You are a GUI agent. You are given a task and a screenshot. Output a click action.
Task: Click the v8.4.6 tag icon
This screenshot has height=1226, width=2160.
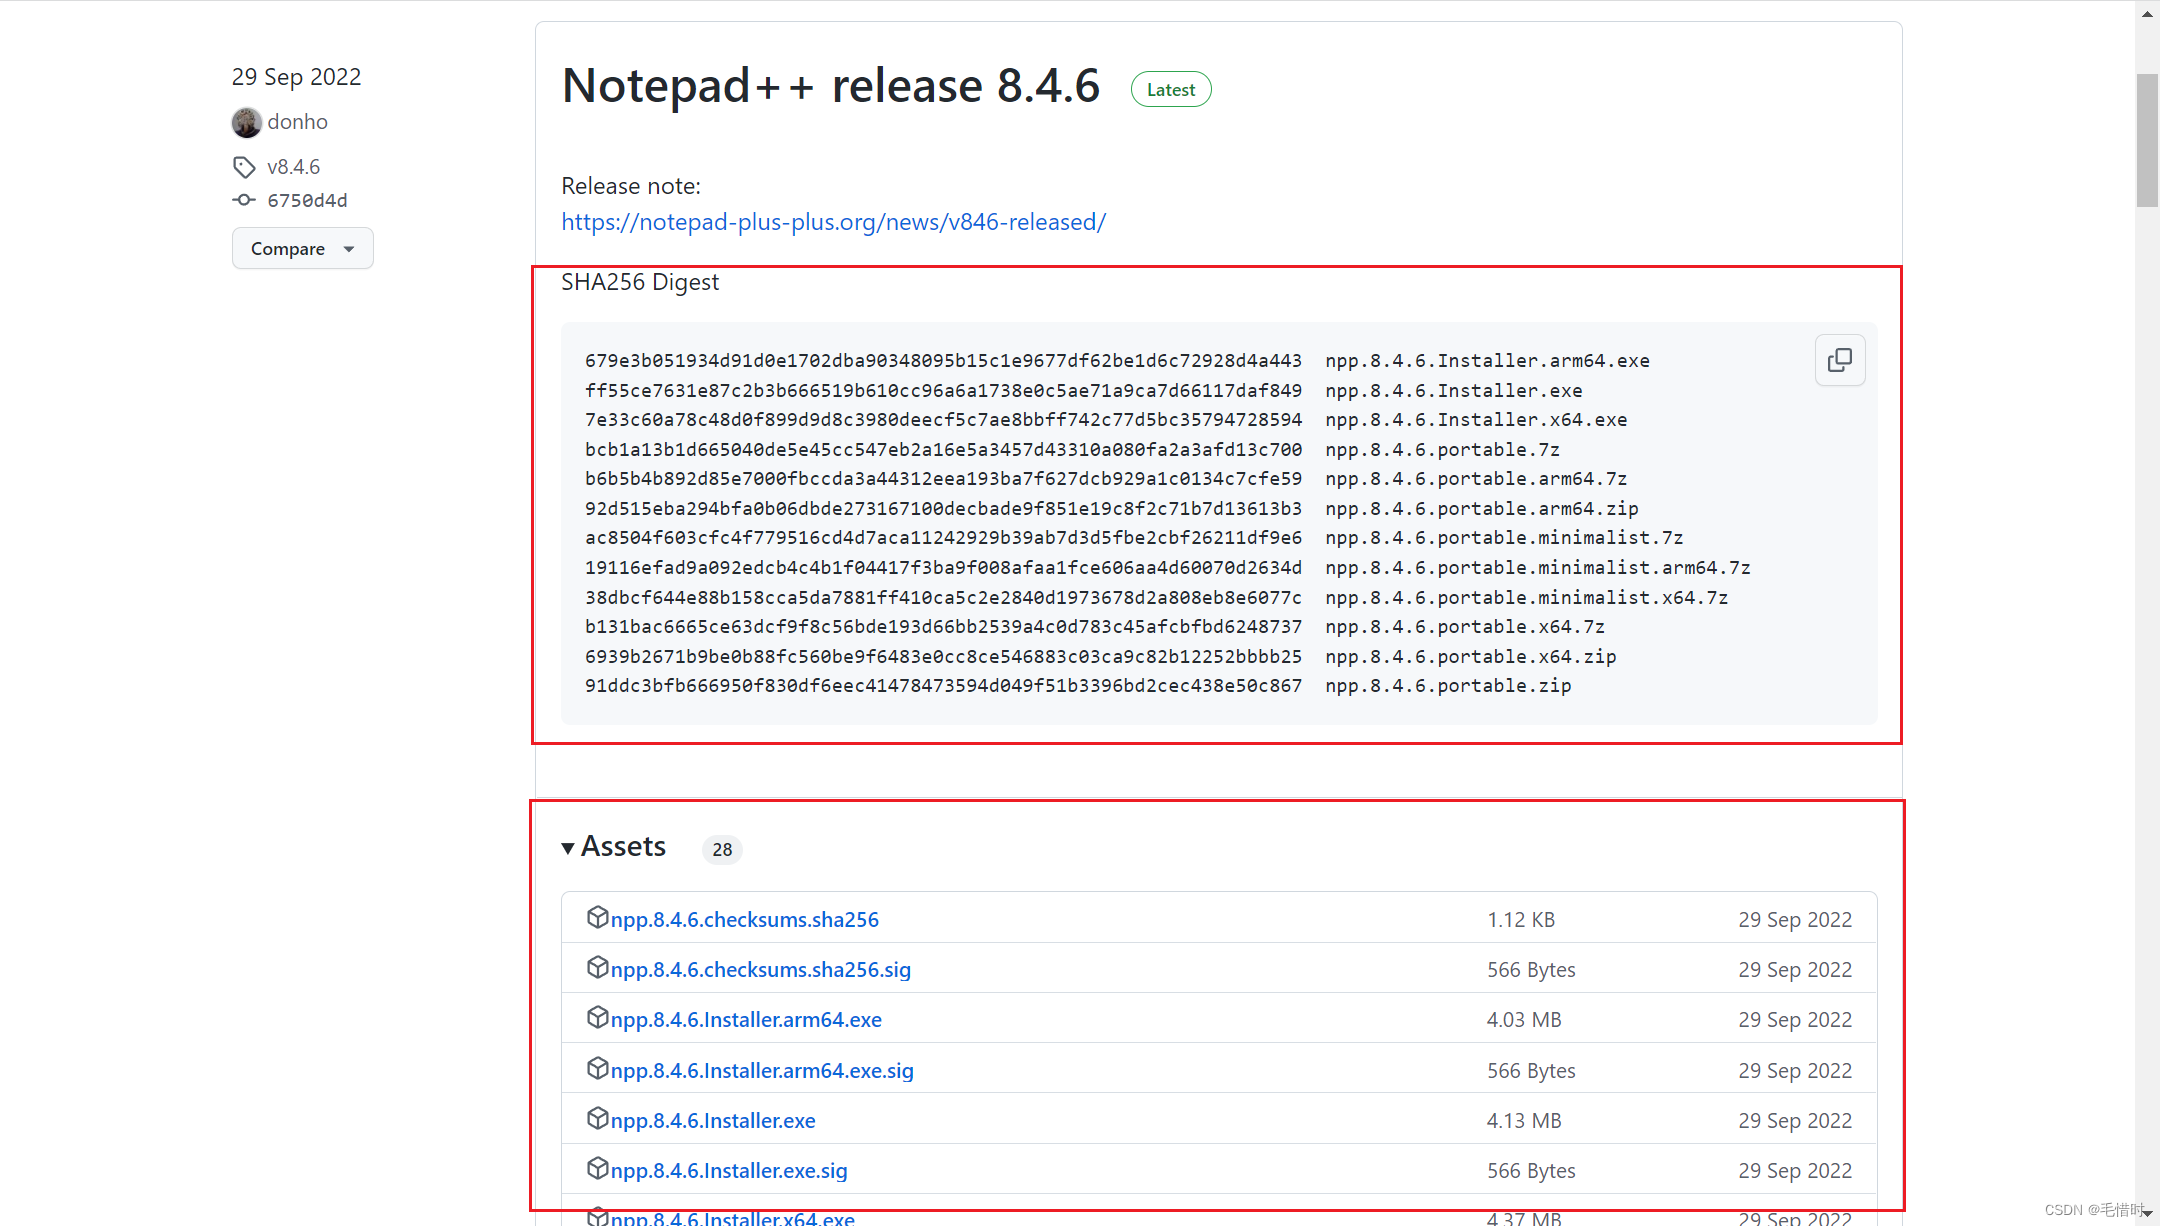(244, 167)
